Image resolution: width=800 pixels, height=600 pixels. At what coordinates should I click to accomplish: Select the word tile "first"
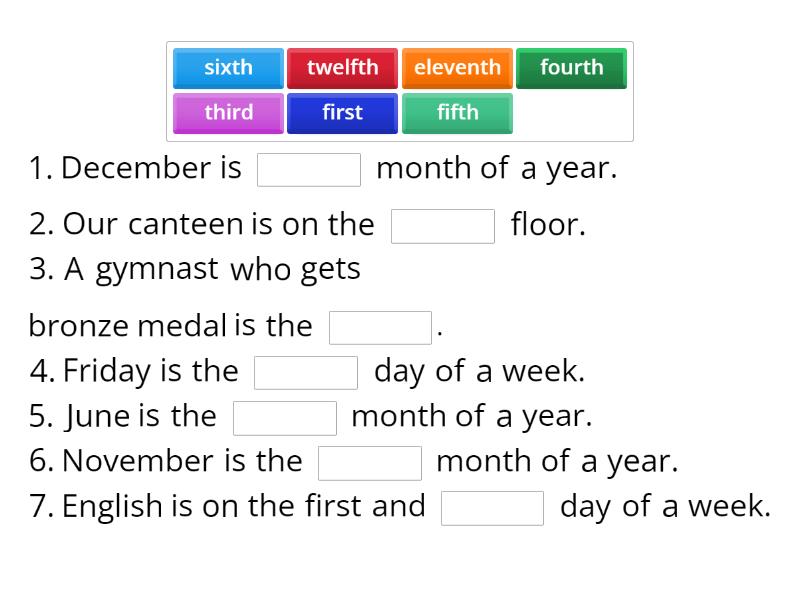click(x=342, y=113)
